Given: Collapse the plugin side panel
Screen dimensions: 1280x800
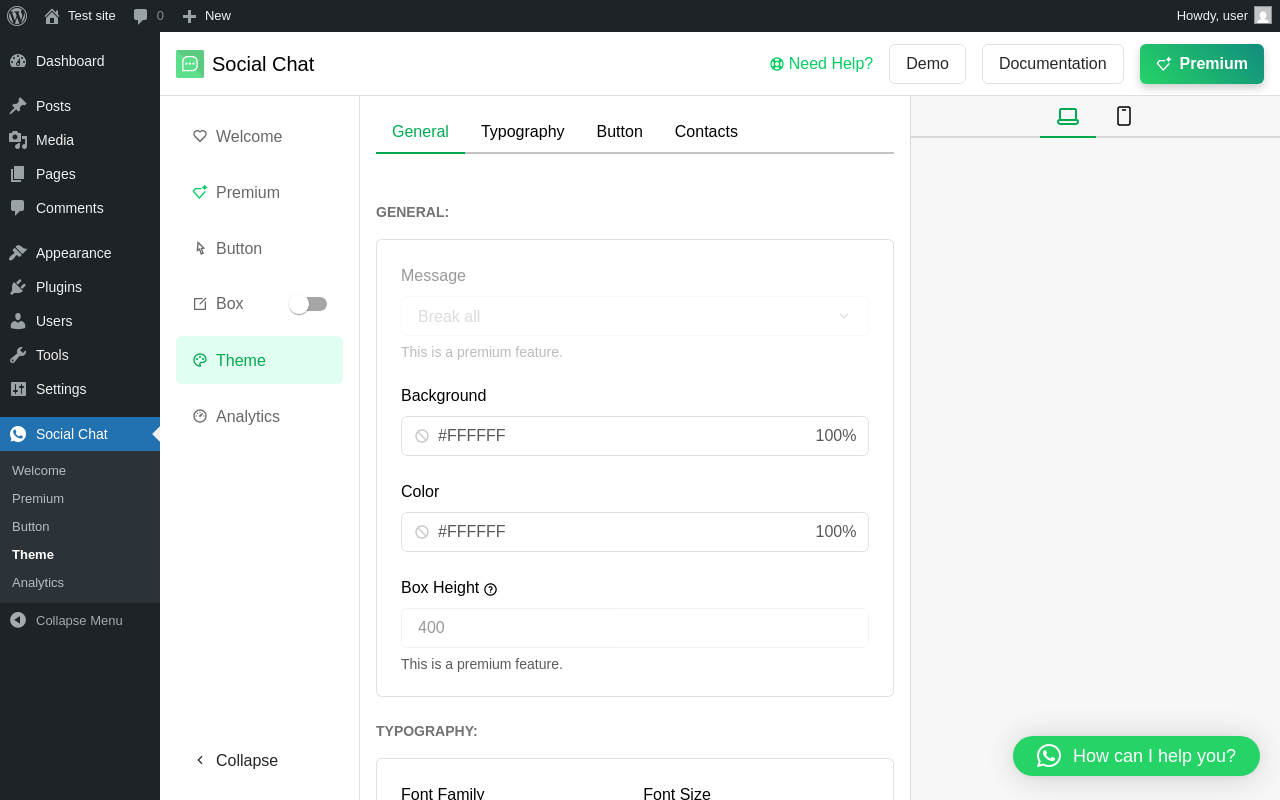Looking at the screenshot, I should (236, 760).
